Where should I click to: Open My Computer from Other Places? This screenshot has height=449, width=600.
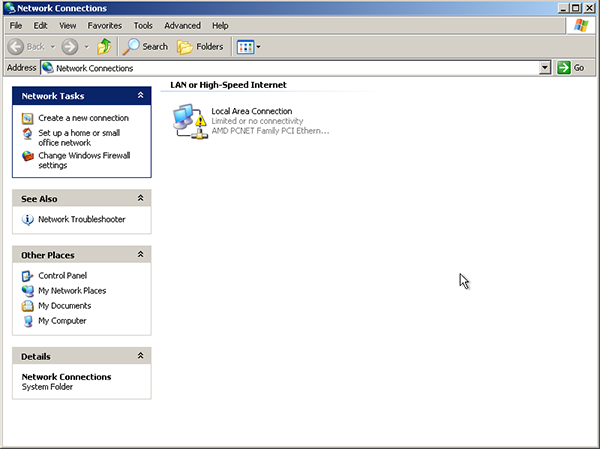(x=62, y=321)
